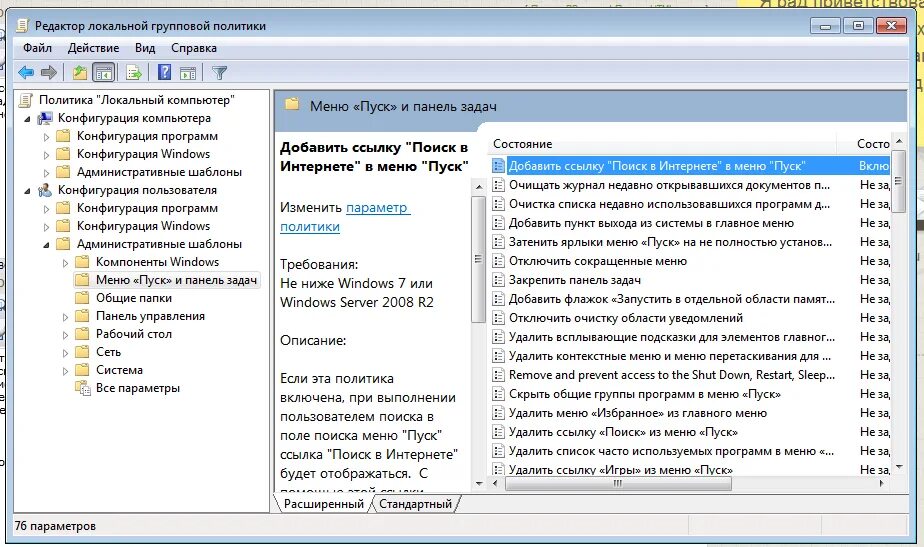Image resolution: width=924 pixels, height=547 pixels.
Task: Expand the «Система» folder
Action: (65, 371)
